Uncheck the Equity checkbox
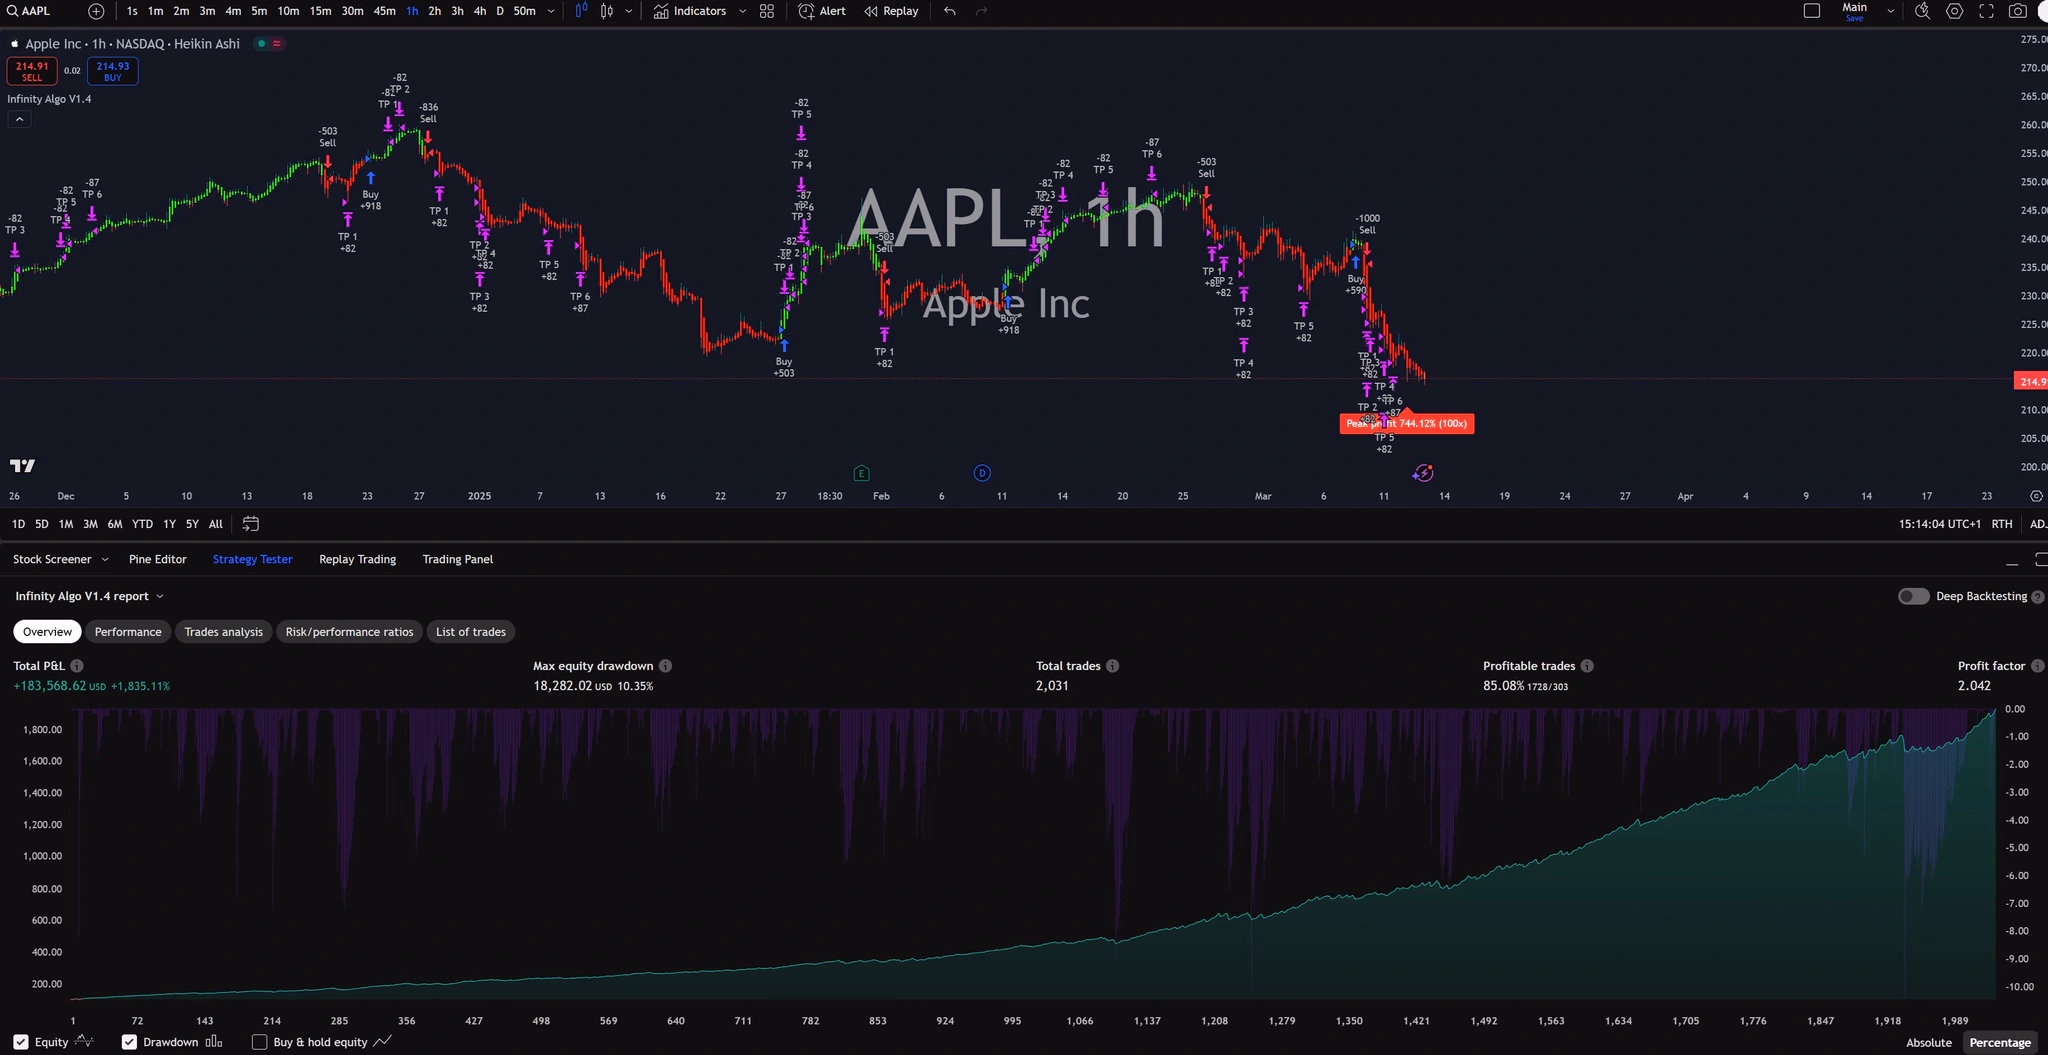 click(21, 1042)
